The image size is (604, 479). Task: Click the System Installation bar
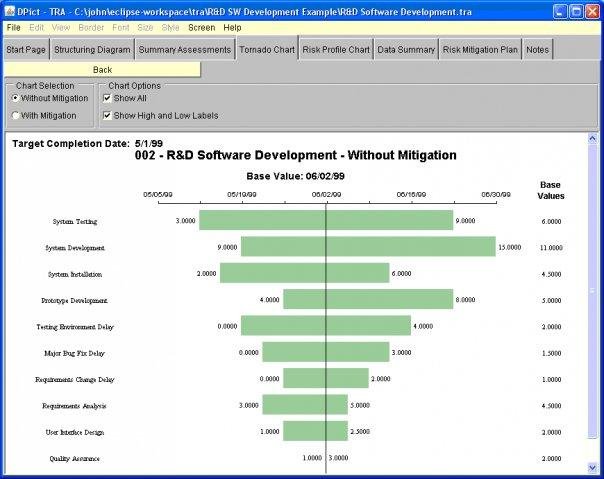[x=305, y=273]
